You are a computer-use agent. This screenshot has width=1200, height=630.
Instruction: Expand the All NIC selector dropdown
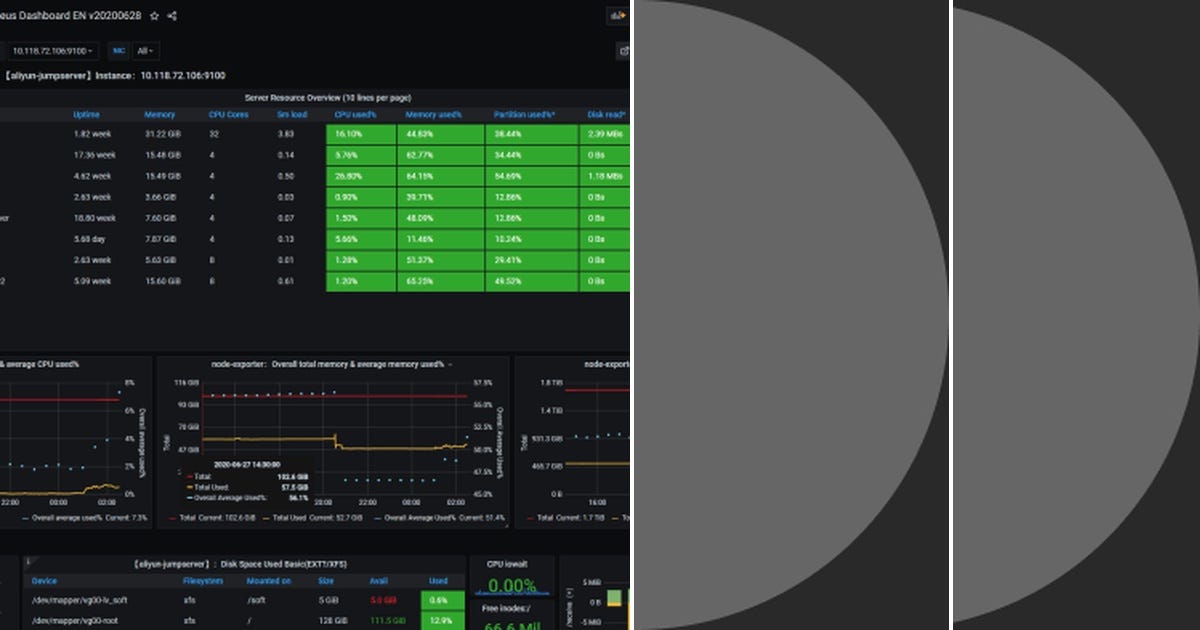(x=144, y=51)
